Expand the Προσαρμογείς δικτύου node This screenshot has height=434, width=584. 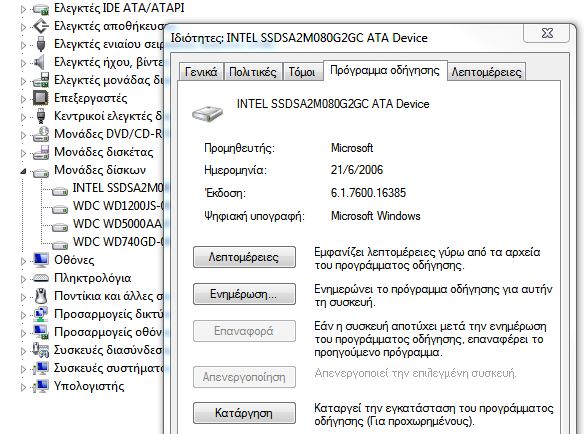pyautogui.click(x=23, y=314)
